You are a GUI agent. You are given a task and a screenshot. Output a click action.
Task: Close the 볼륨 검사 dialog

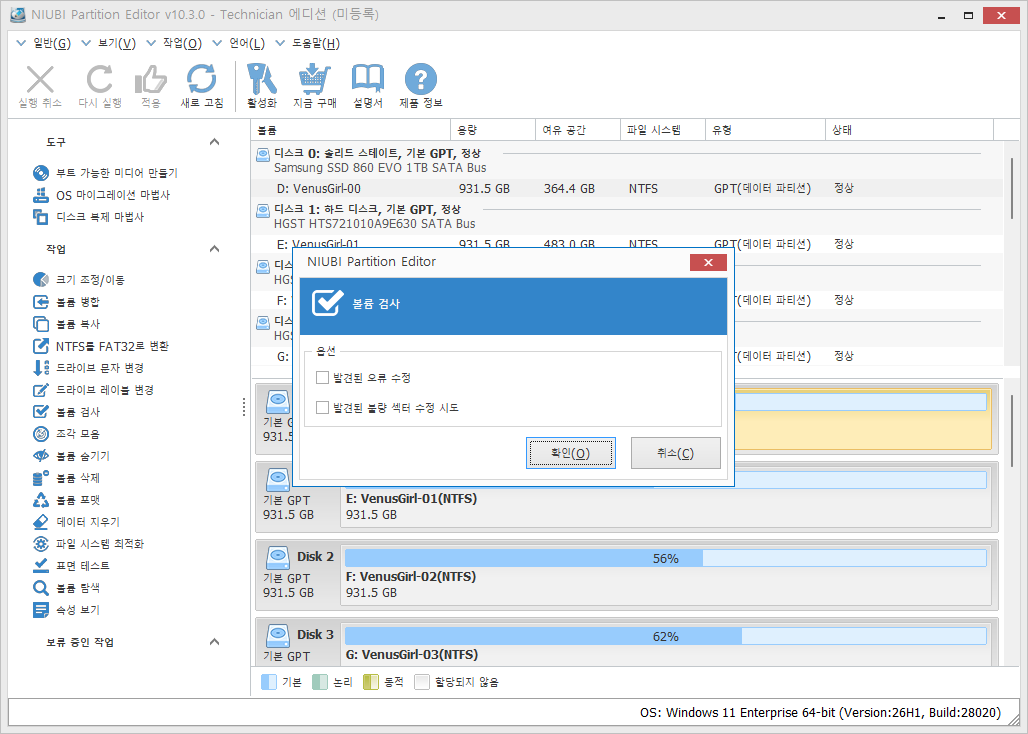[708, 262]
